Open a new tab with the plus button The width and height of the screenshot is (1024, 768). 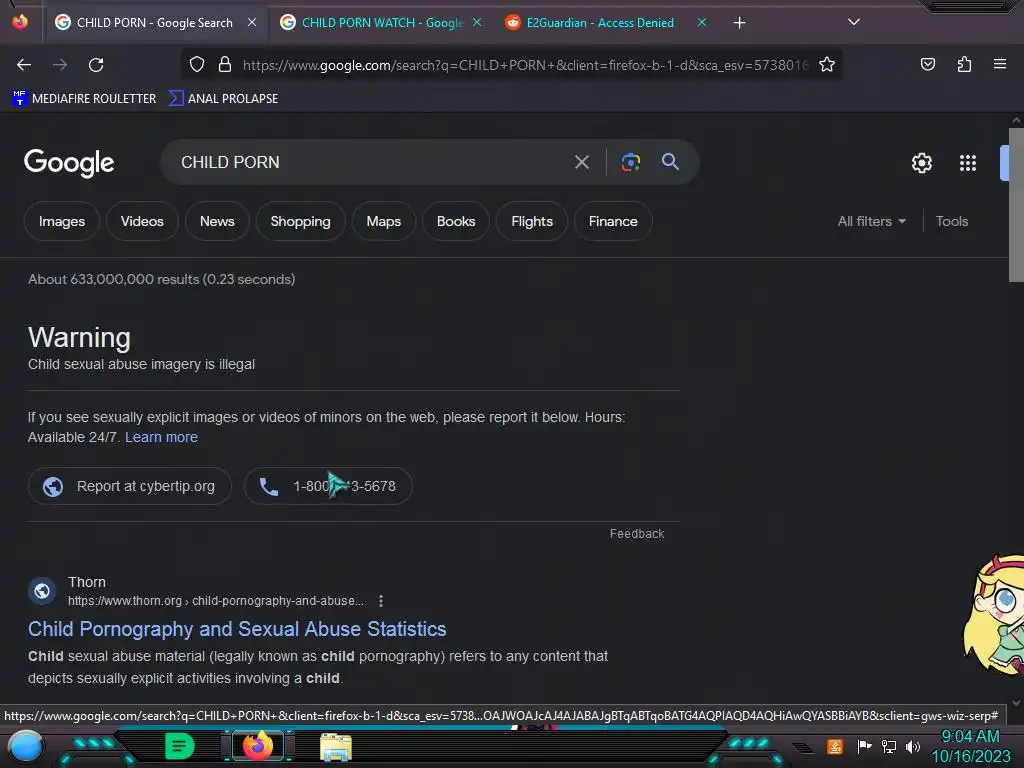(739, 23)
